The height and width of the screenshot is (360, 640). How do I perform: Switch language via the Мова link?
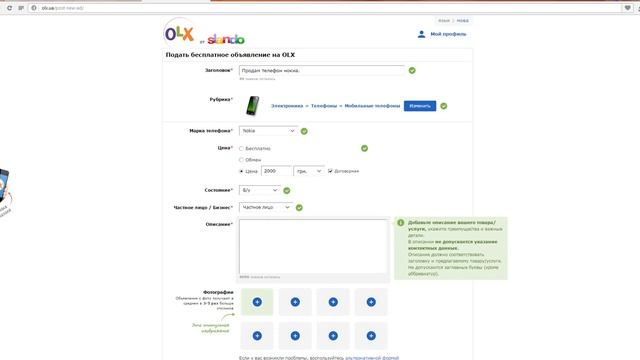(x=462, y=21)
